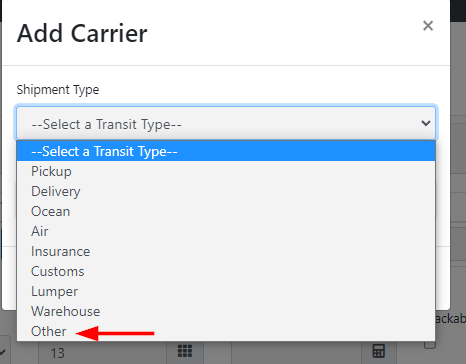Viewport: 466px width, 364px height.
Task: Click the Shipment Type label
Action: pyautogui.click(x=58, y=90)
